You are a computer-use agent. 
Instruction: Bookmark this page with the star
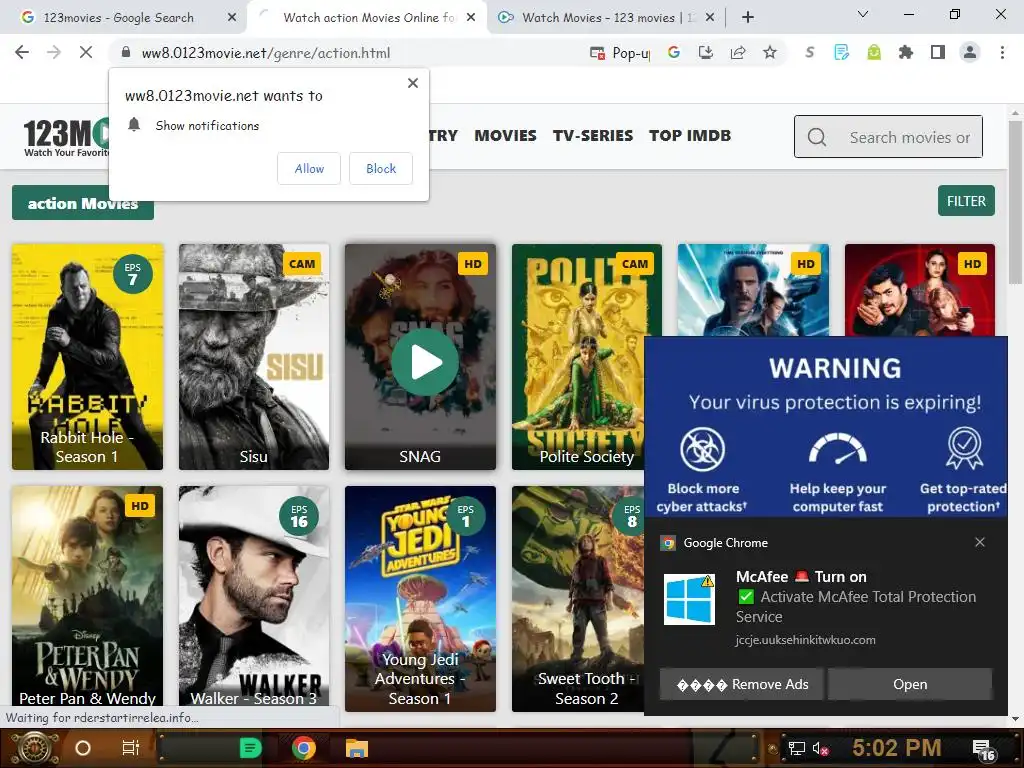coord(770,52)
